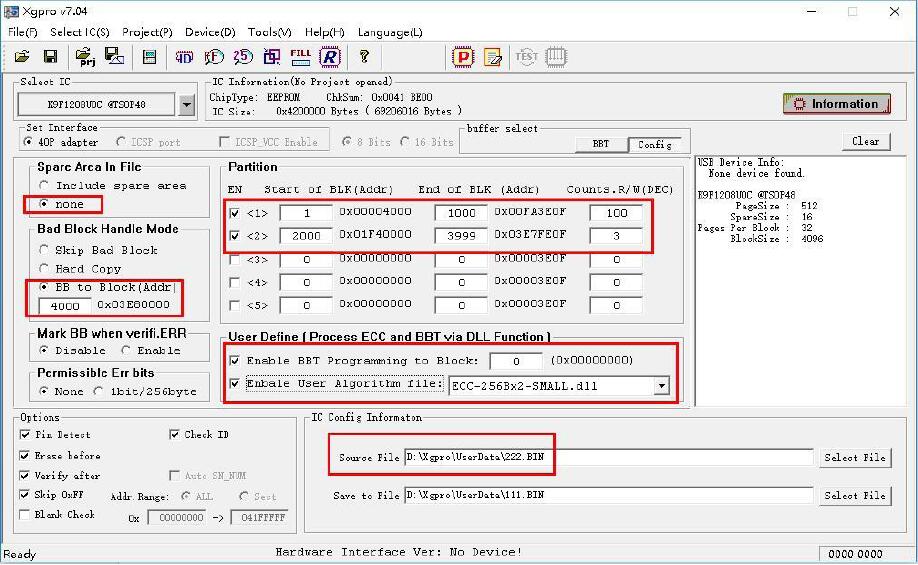
Task: Click the Source File path field
Action: pos(608,457)
